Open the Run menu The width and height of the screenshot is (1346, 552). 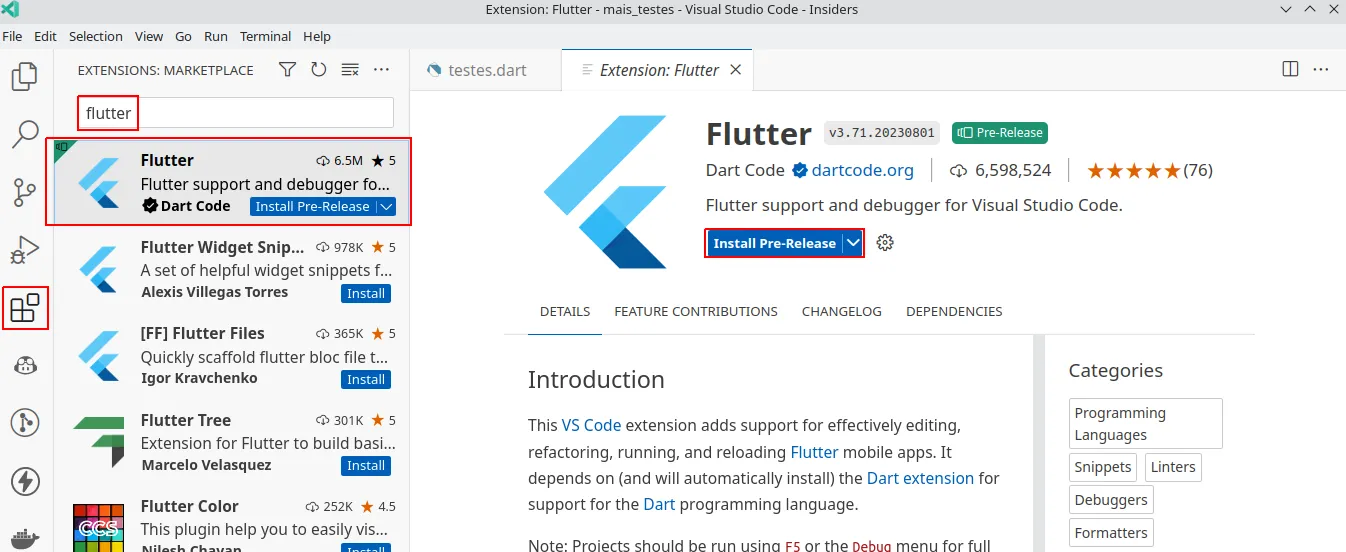pos(216,36)
